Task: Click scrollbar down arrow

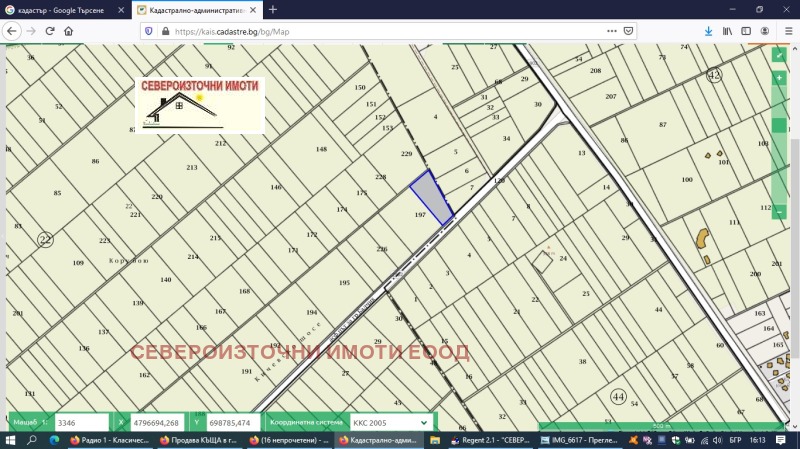Action: pyautogui.click(x=795, y=427)
